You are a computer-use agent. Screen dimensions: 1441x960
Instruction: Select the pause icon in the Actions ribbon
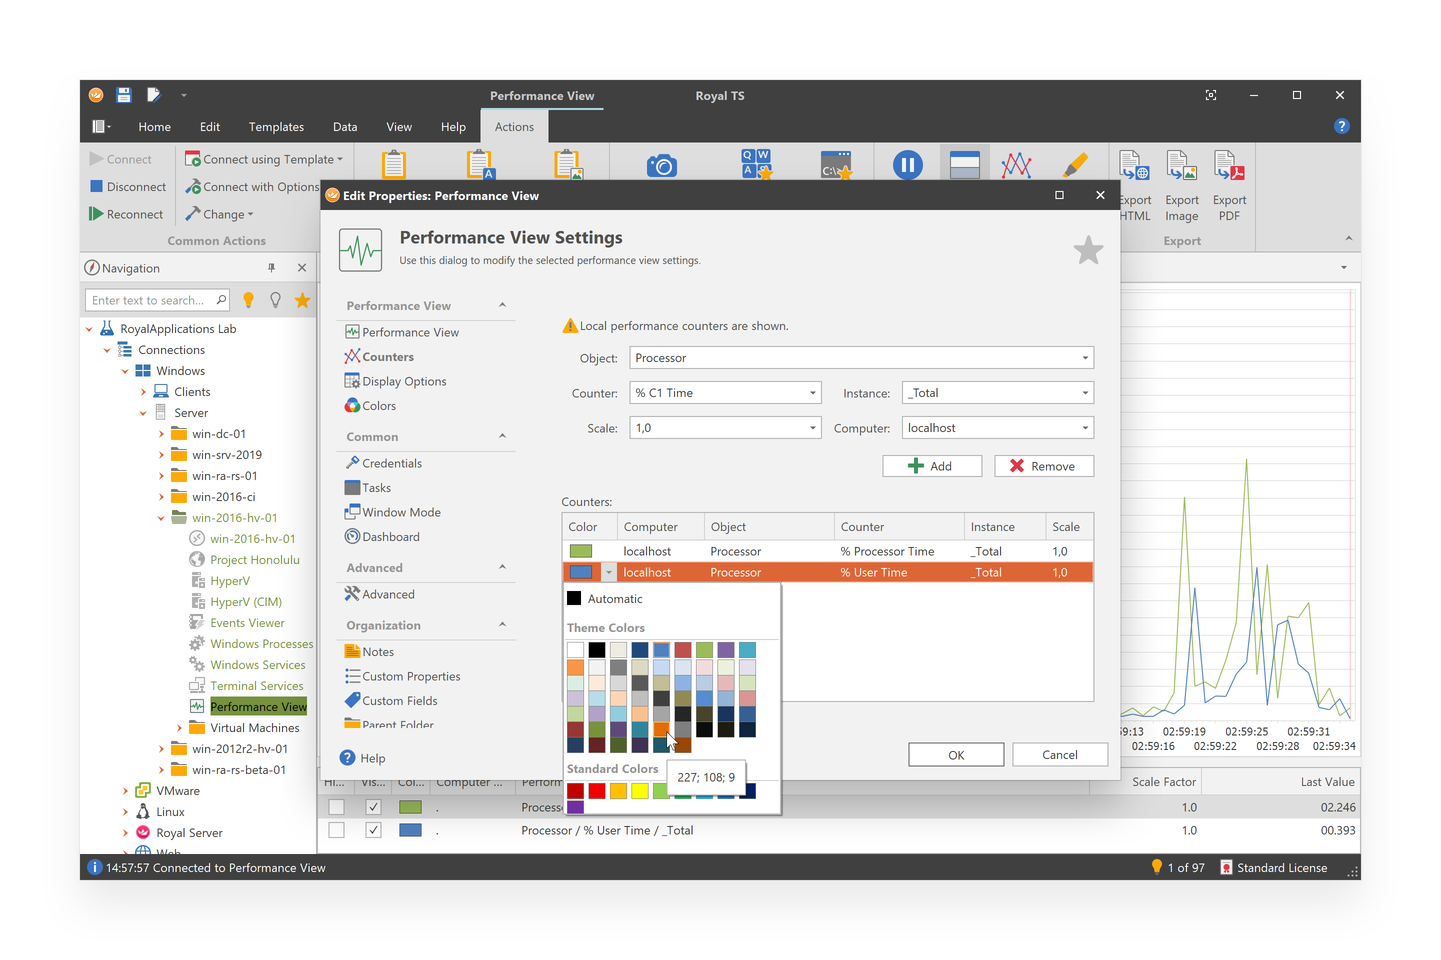click(907, 164)
